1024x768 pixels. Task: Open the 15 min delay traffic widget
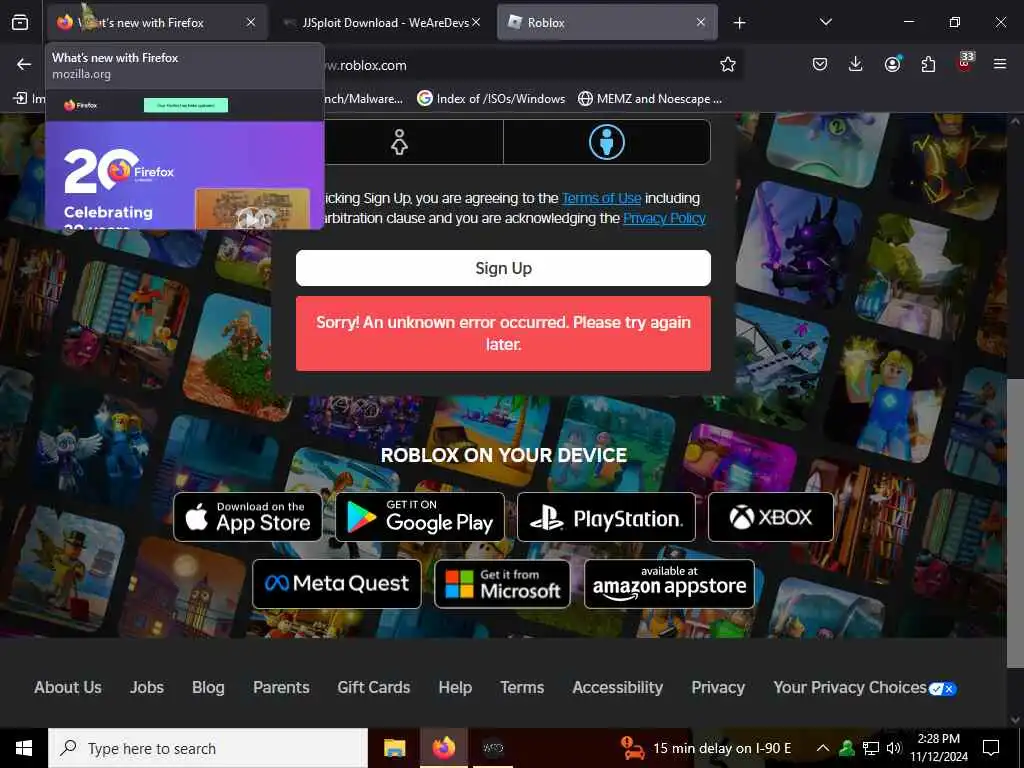[x=705, y=748]
